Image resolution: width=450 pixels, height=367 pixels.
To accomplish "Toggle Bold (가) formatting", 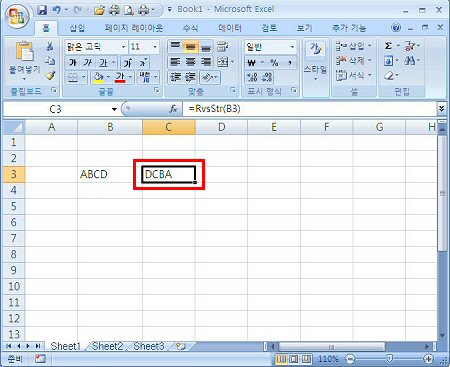I will point(73,62).
